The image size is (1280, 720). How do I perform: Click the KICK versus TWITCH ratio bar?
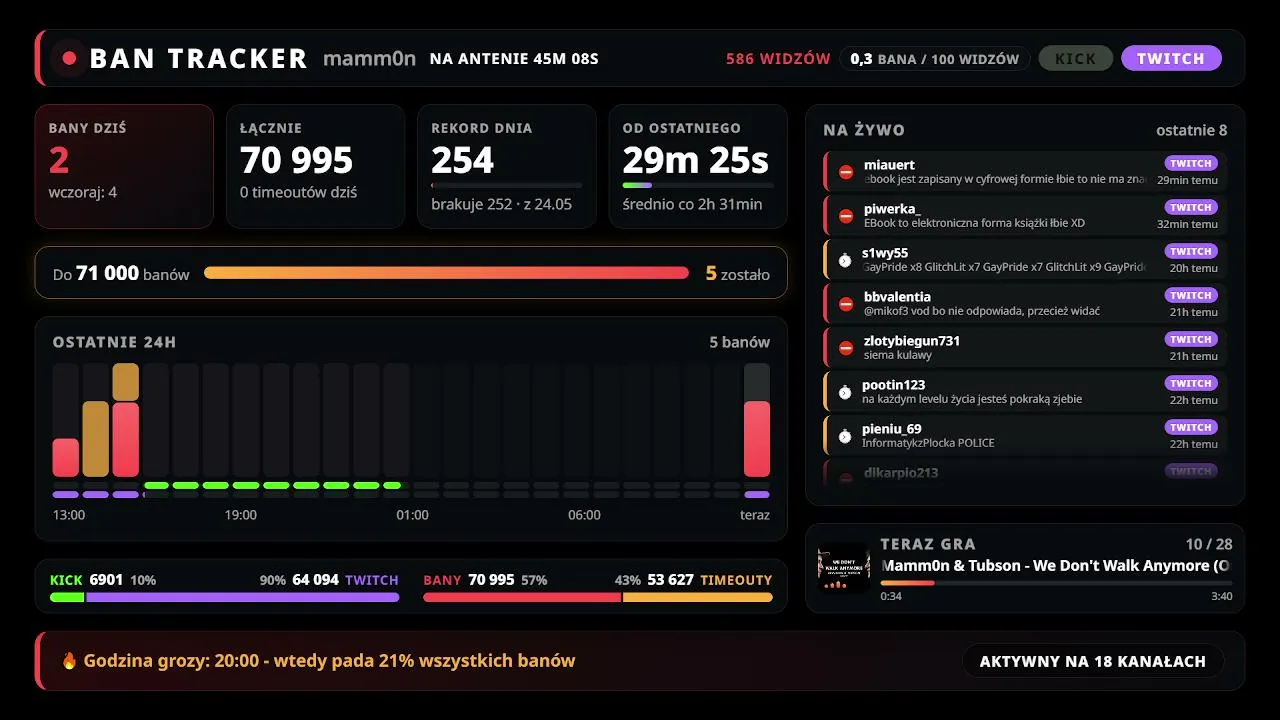[225, 597]
